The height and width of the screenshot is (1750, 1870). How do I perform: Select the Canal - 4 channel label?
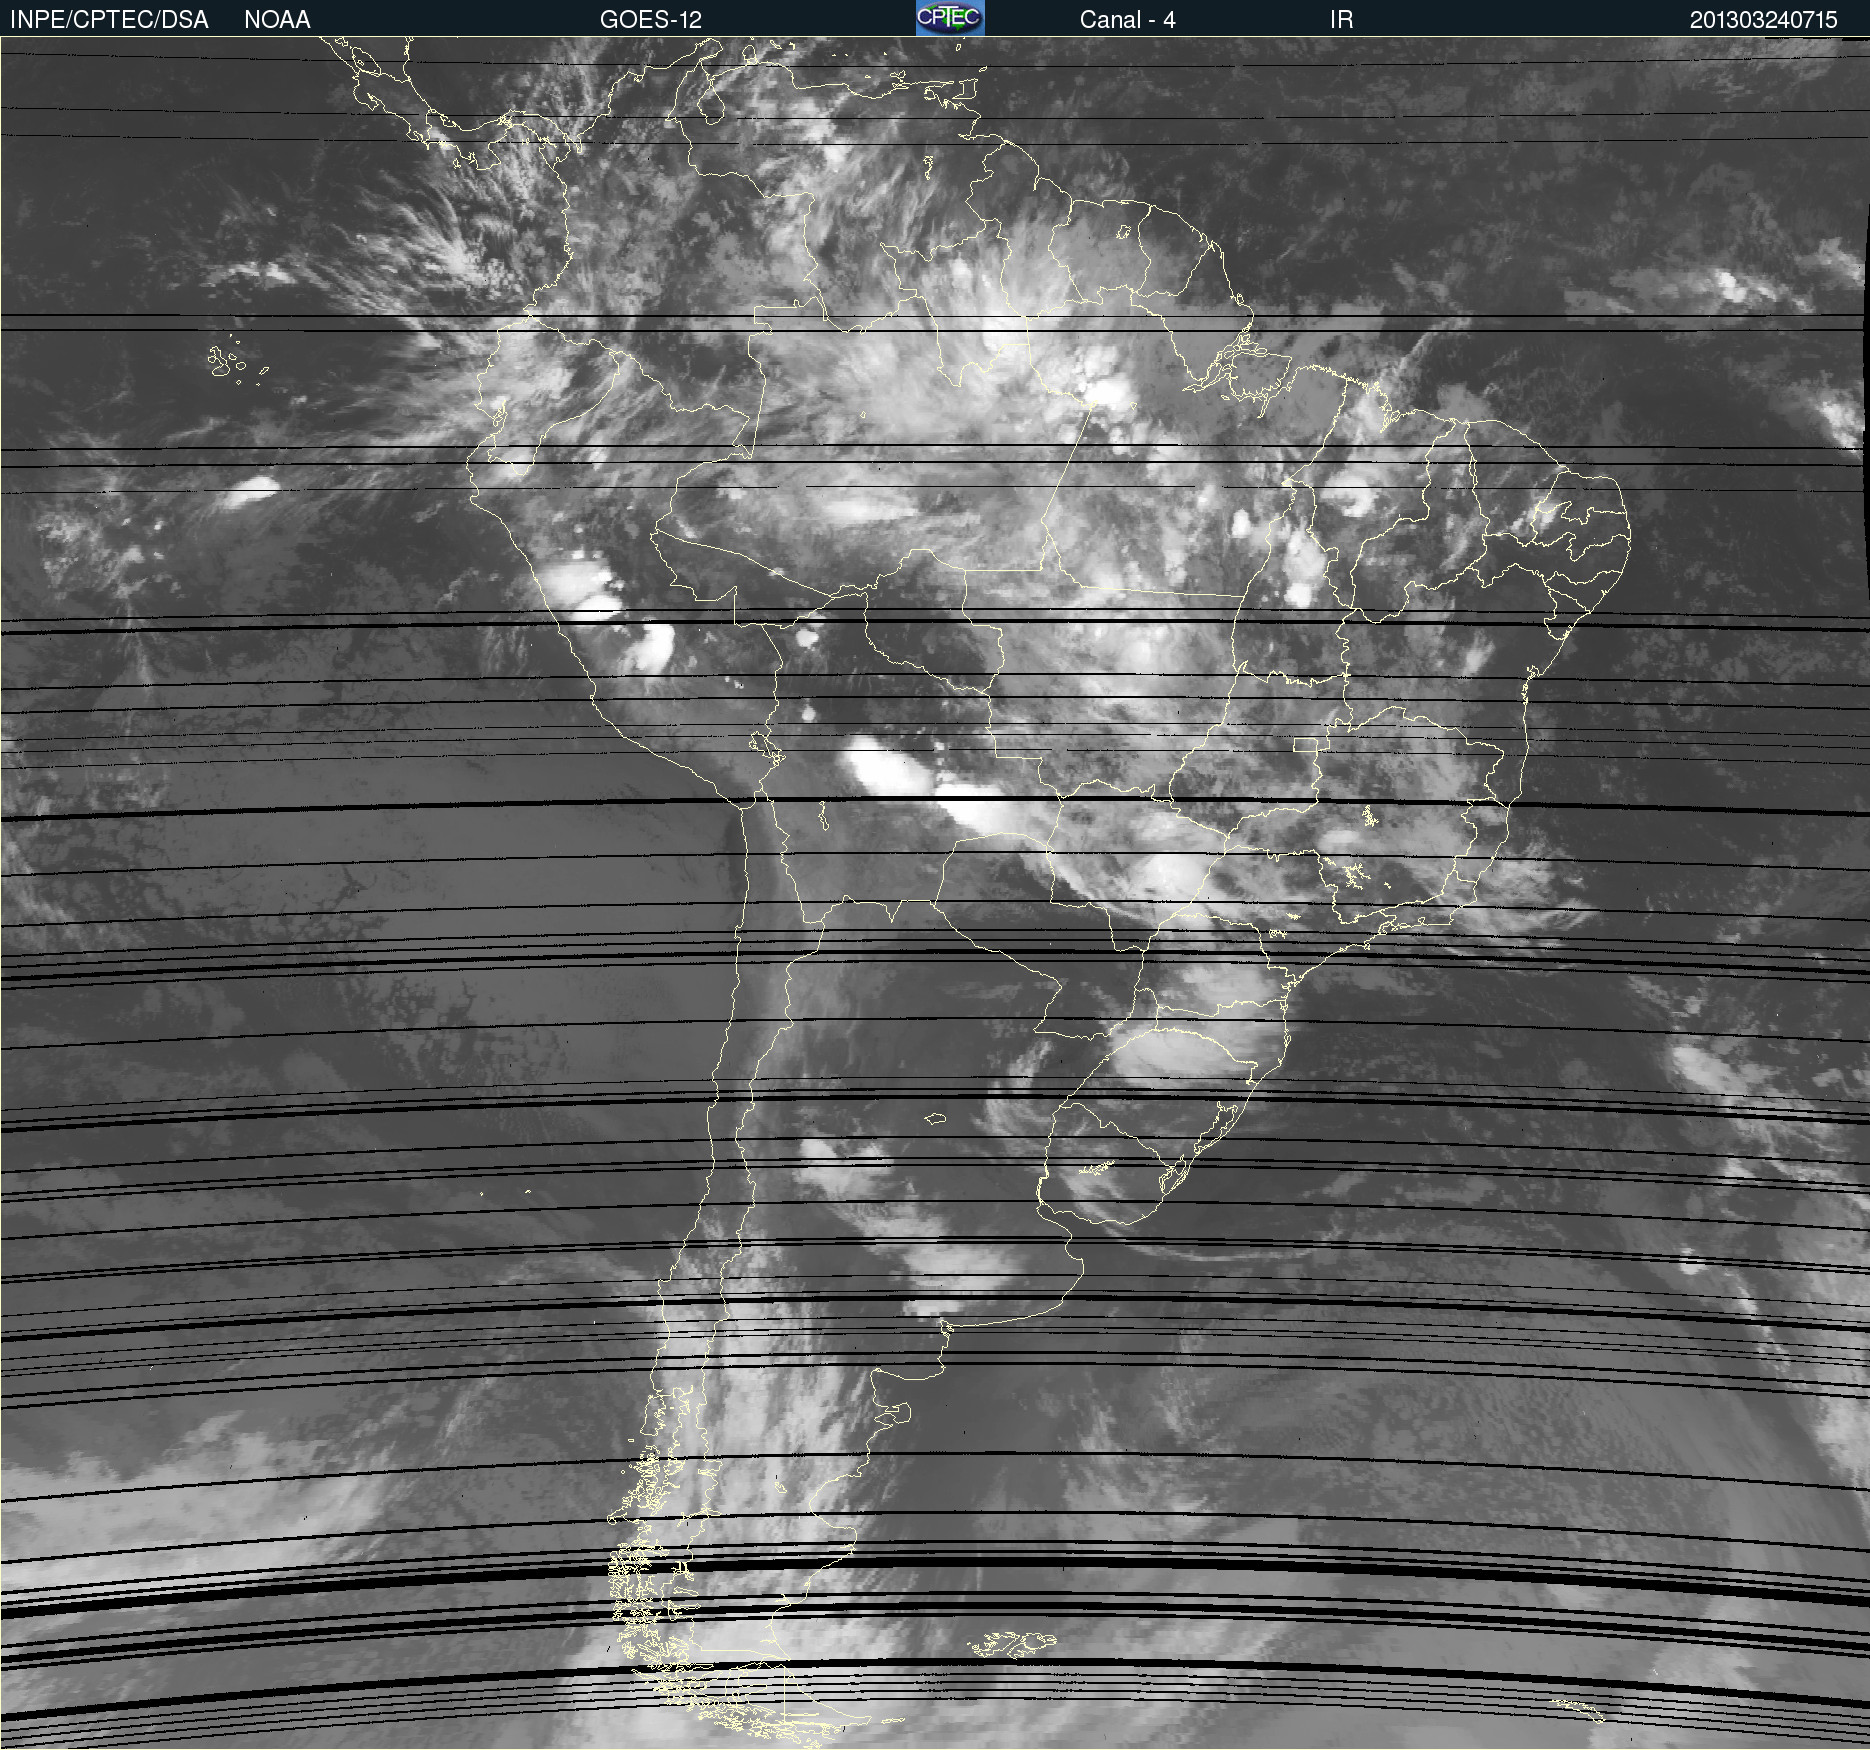coord(1127,19)
